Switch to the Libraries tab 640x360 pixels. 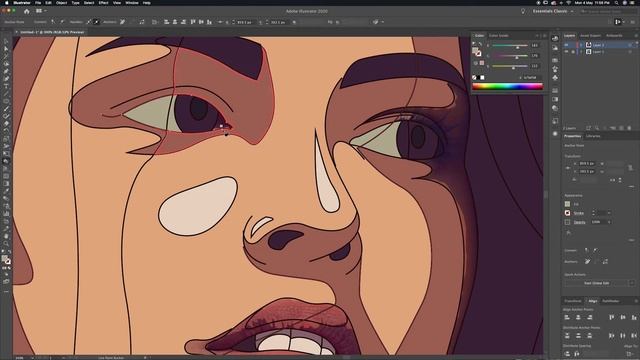pyautogui.click(x=593, y=136)
